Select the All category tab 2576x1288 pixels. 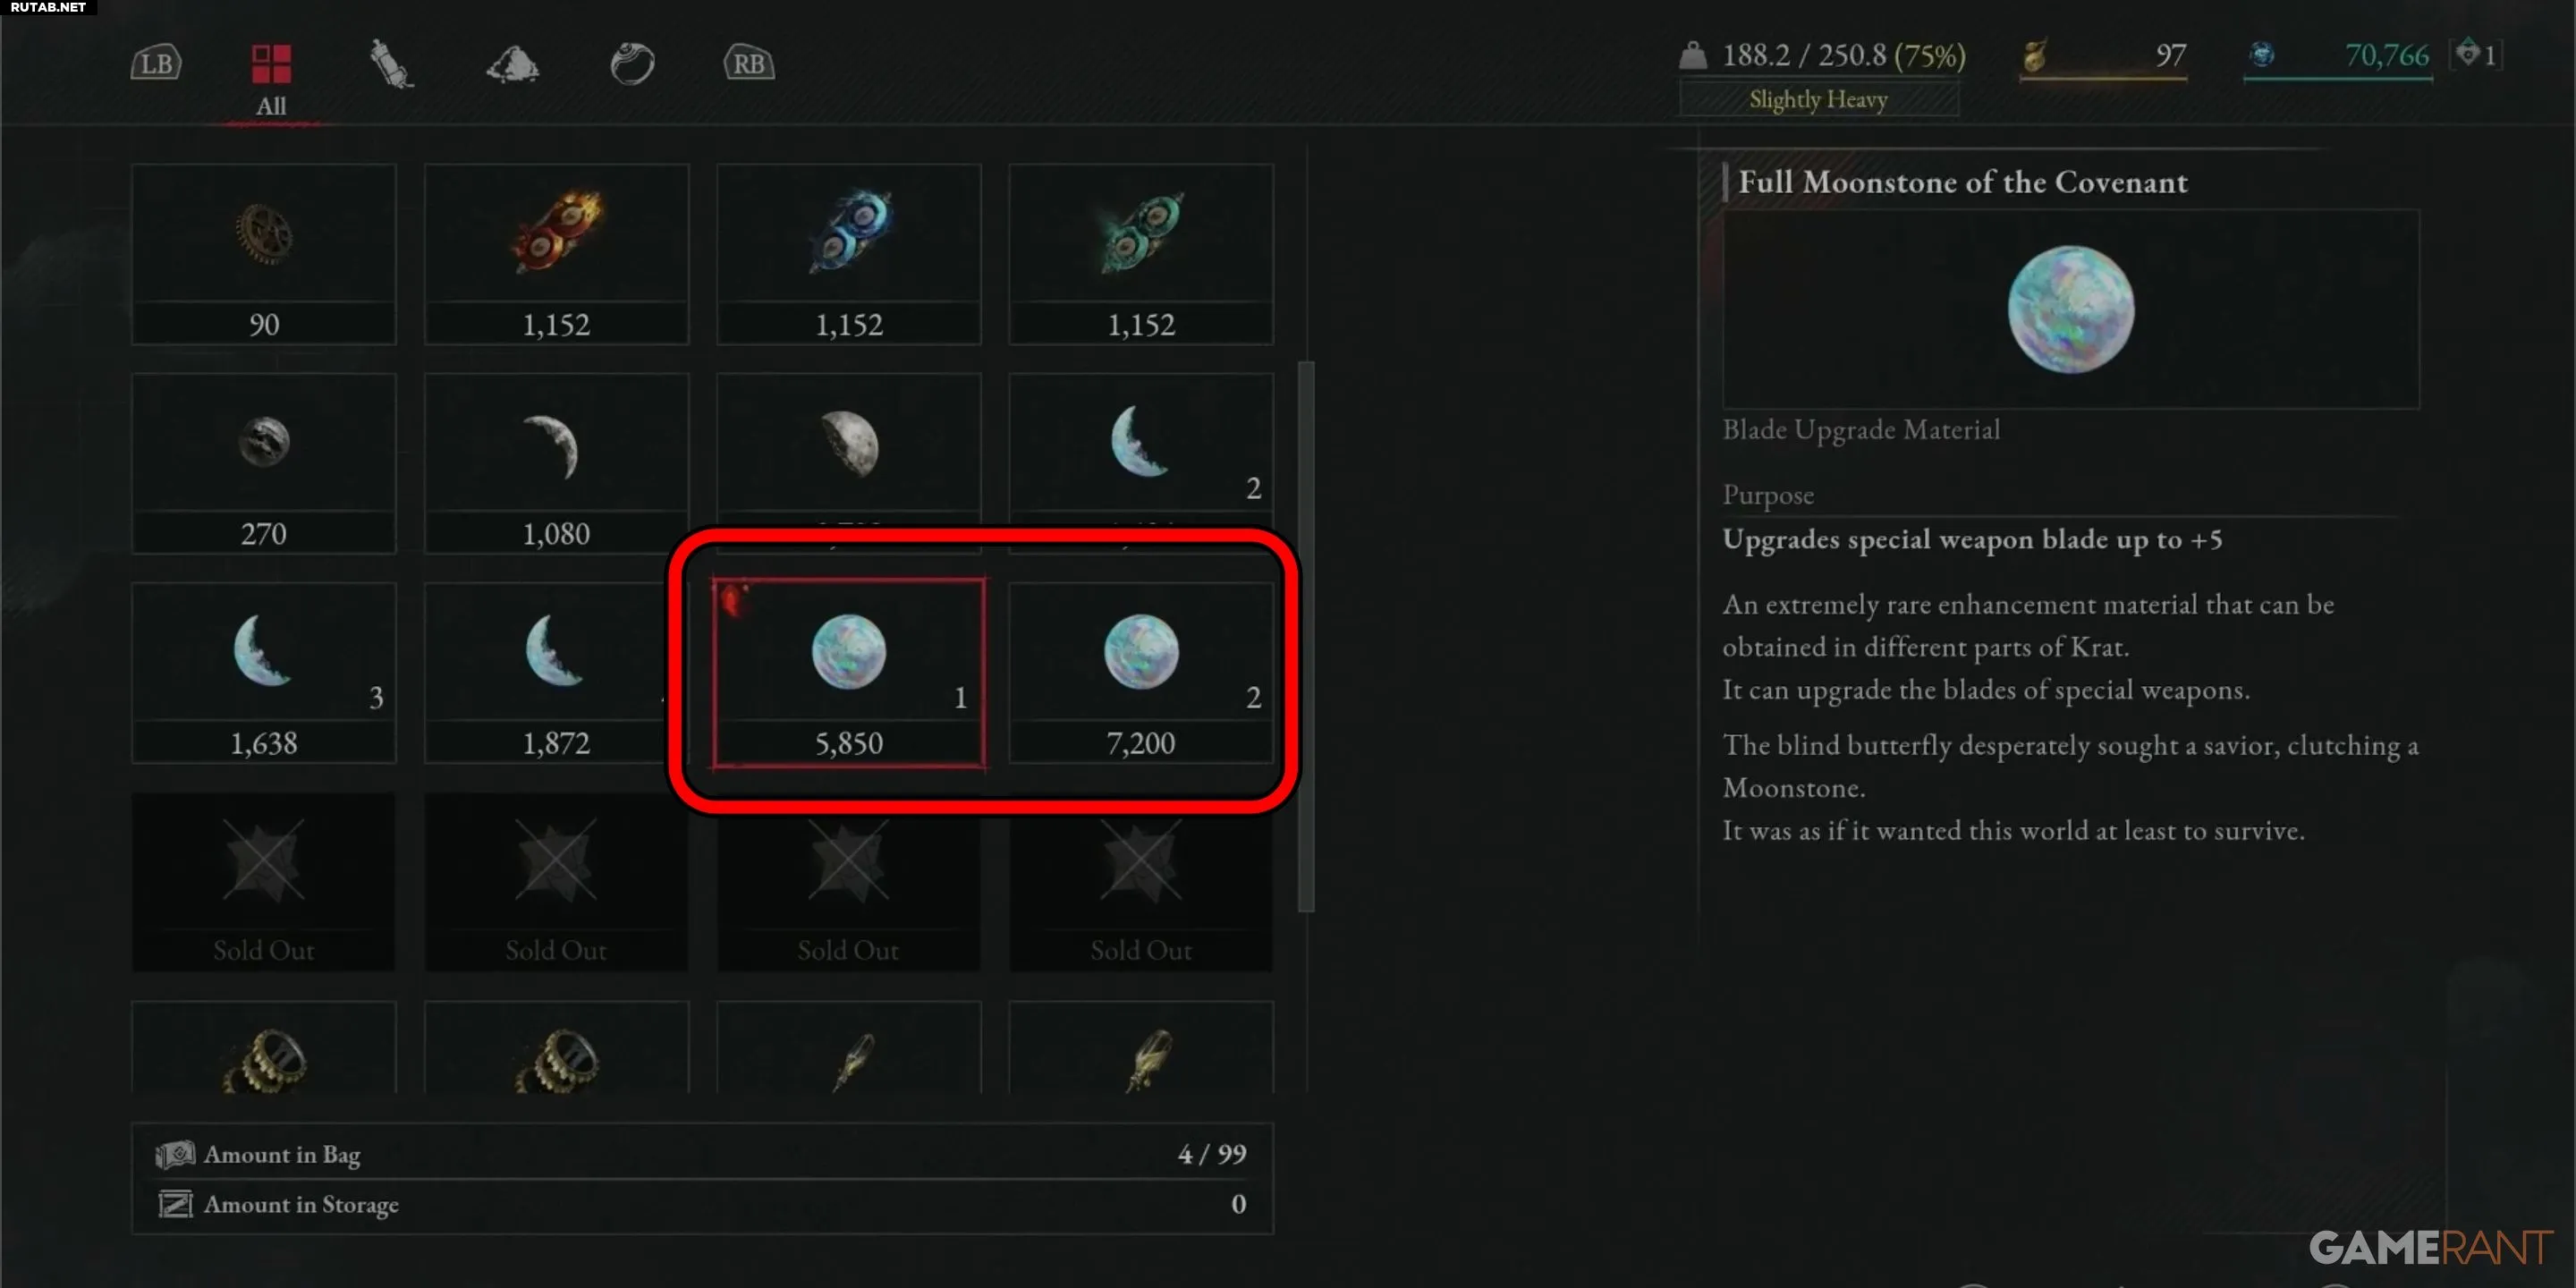[271, 79]
